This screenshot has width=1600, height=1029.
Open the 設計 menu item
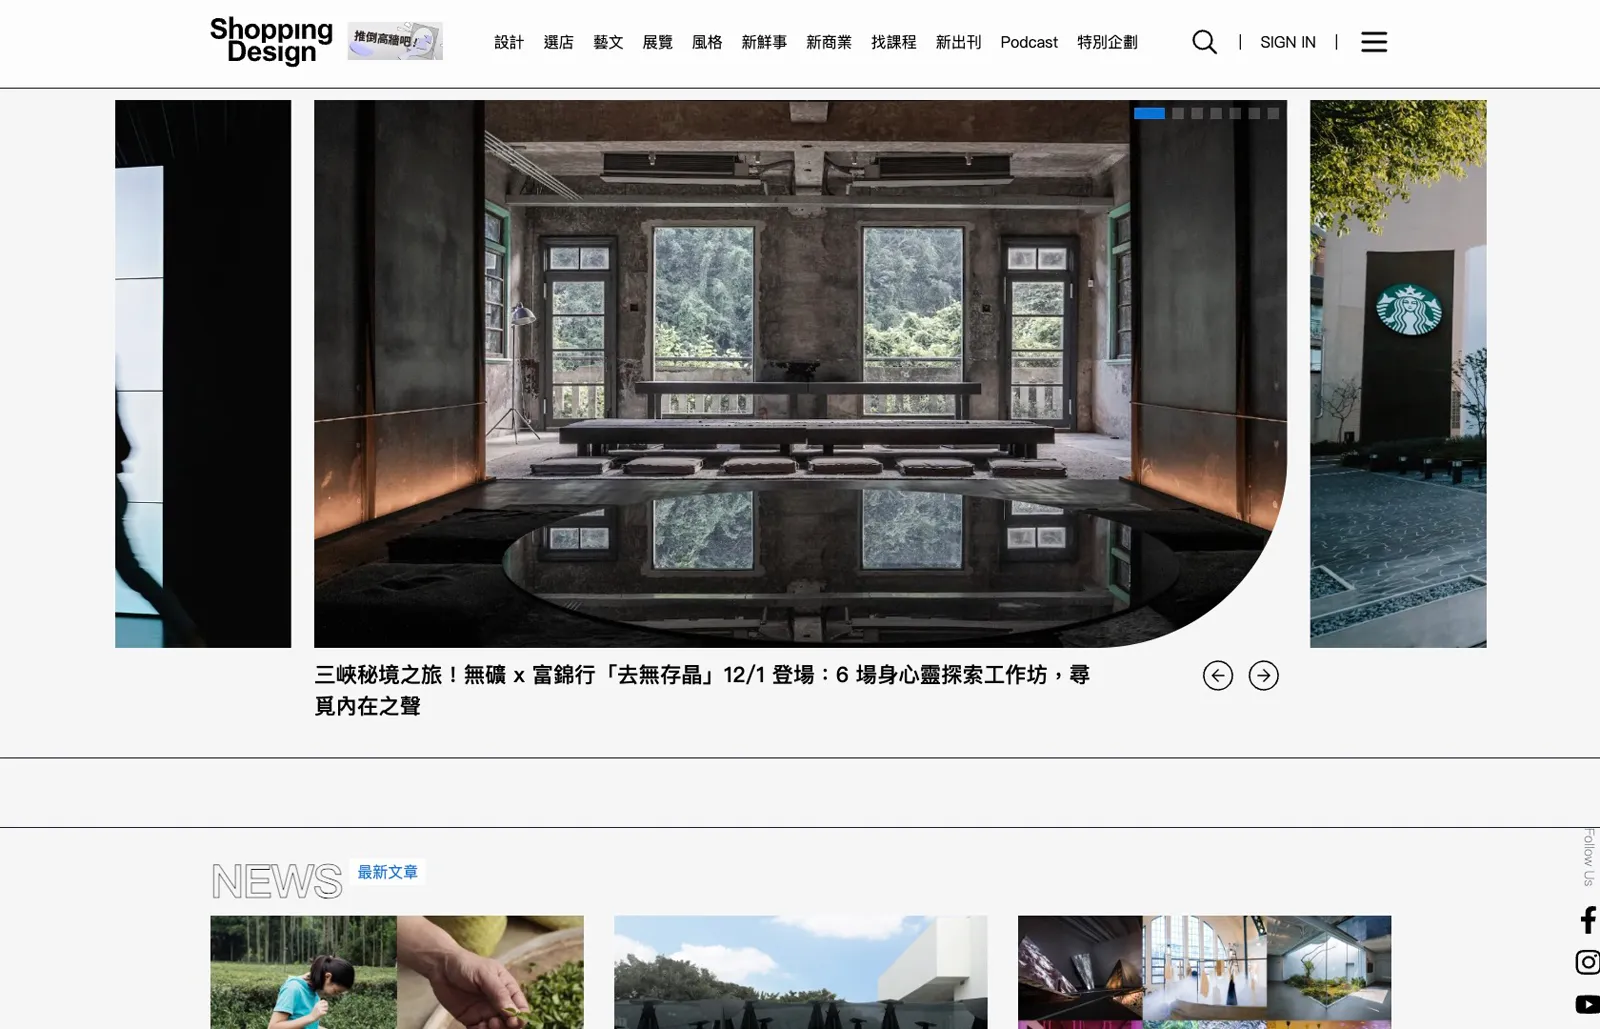(x=509, y=42)
